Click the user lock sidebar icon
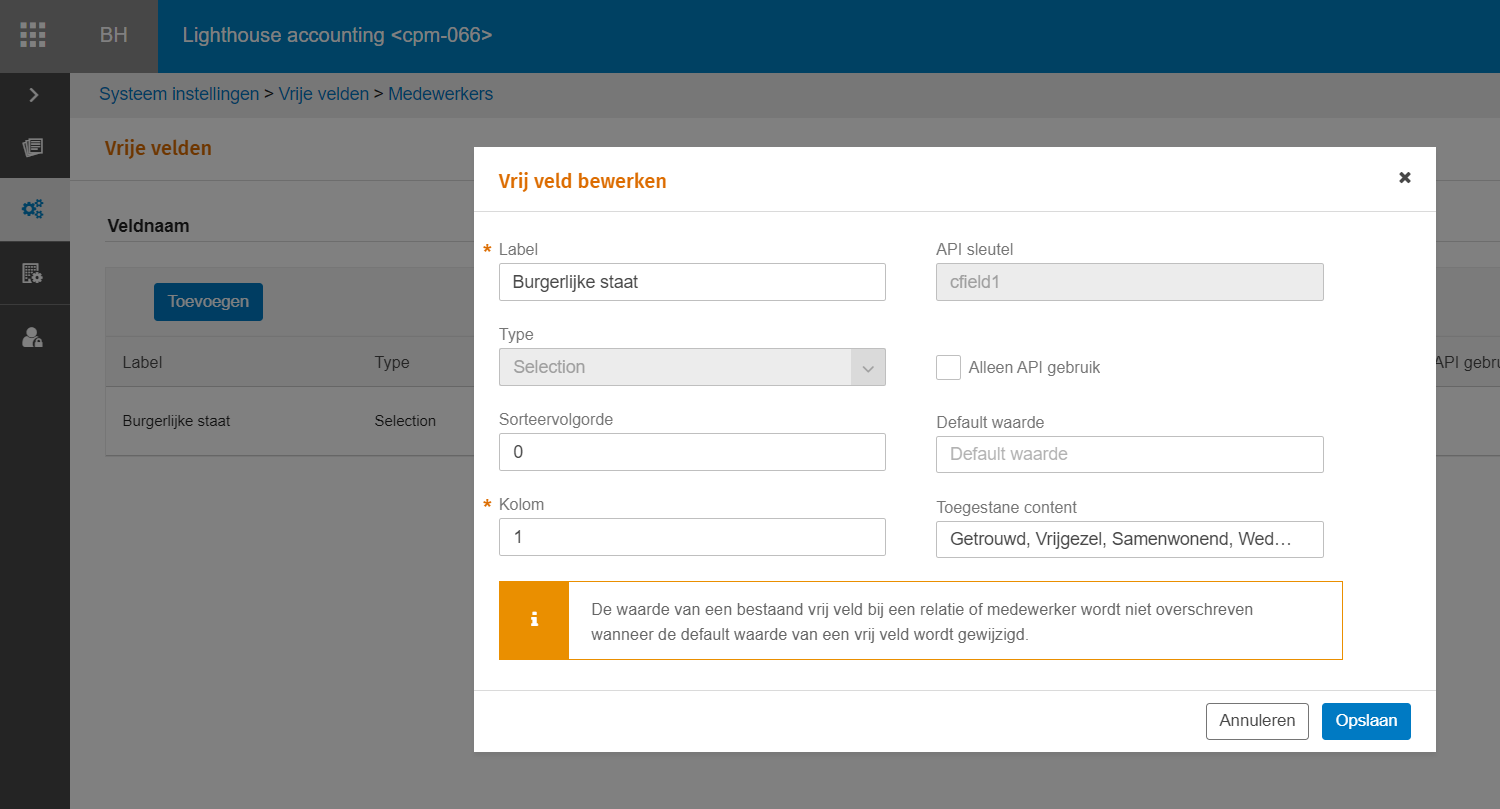The height and width of the screenshot is (809, 1500). (33, 337)
